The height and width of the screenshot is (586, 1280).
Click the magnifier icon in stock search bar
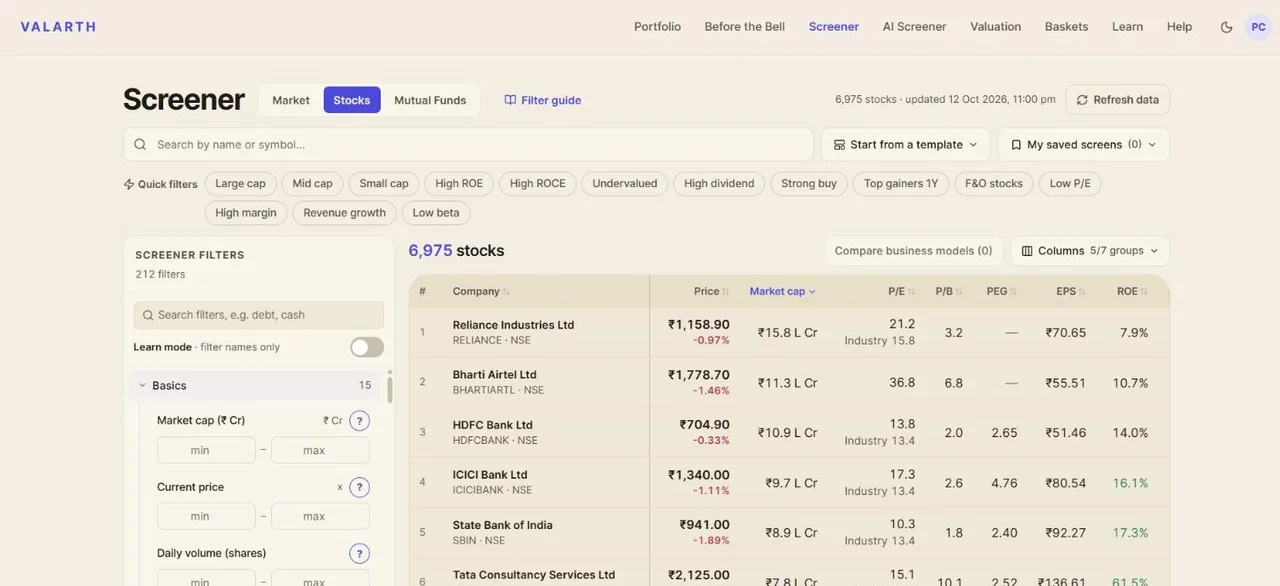point(140,144)
